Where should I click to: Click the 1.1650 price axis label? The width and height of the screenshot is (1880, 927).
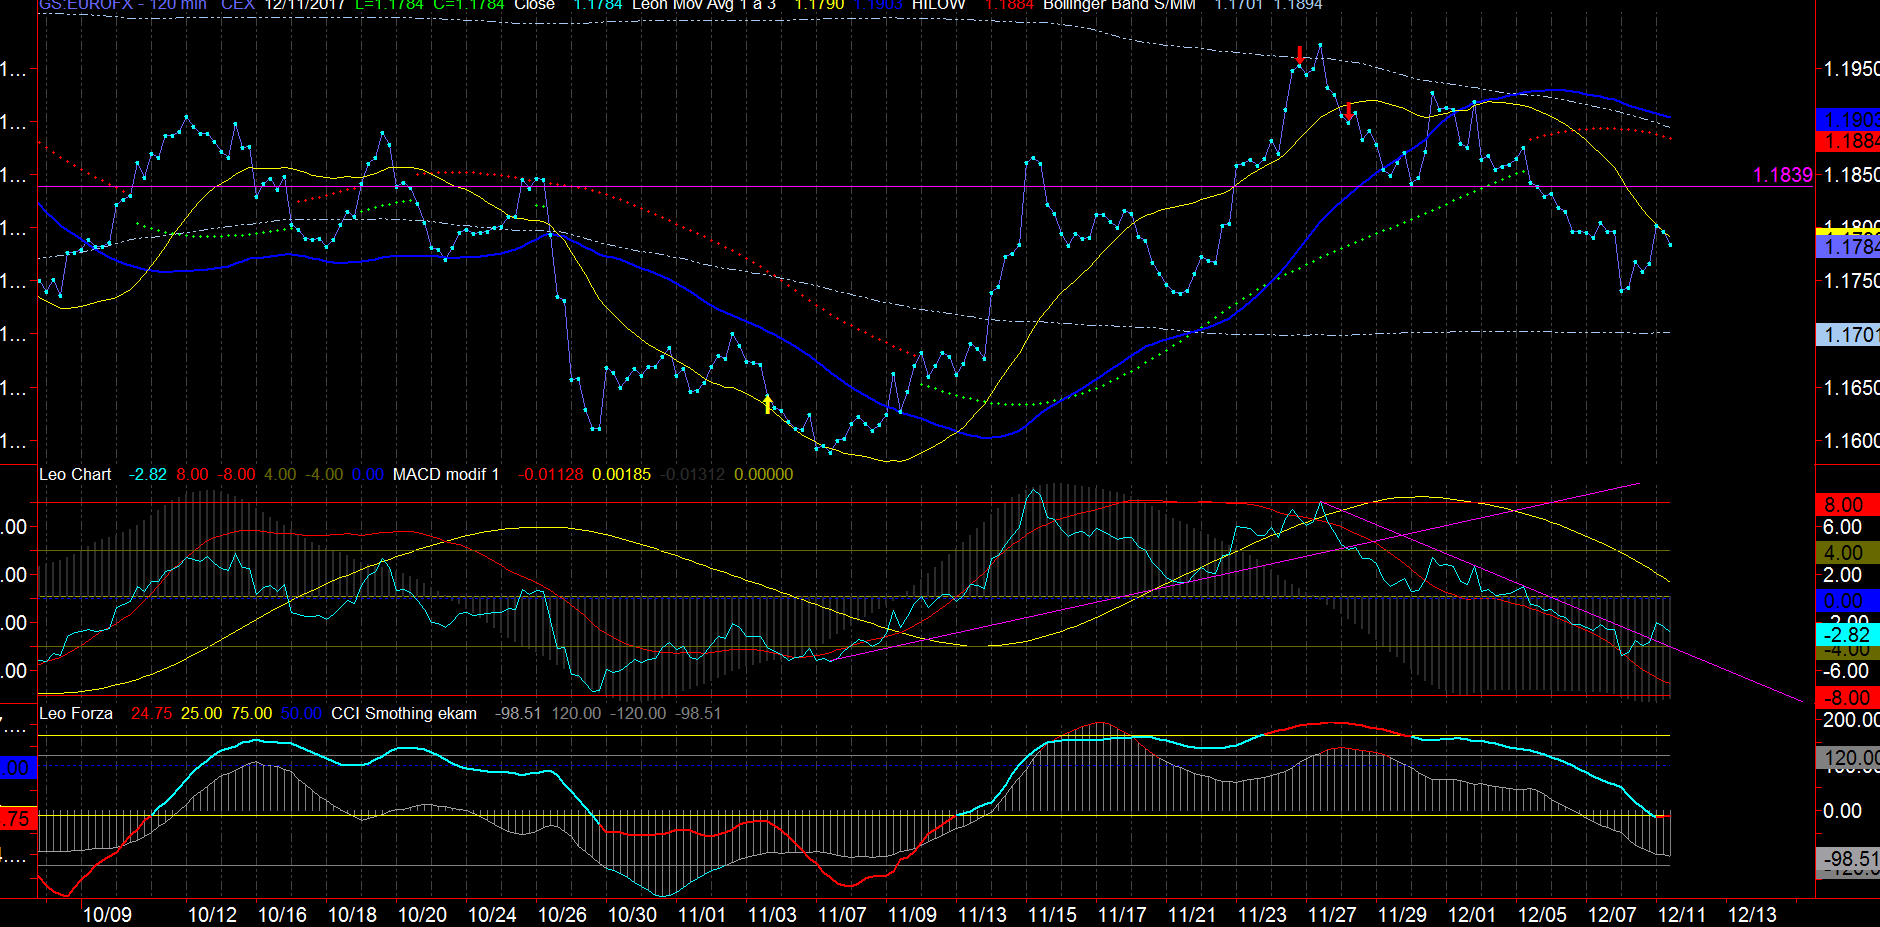click(1852, 388)
